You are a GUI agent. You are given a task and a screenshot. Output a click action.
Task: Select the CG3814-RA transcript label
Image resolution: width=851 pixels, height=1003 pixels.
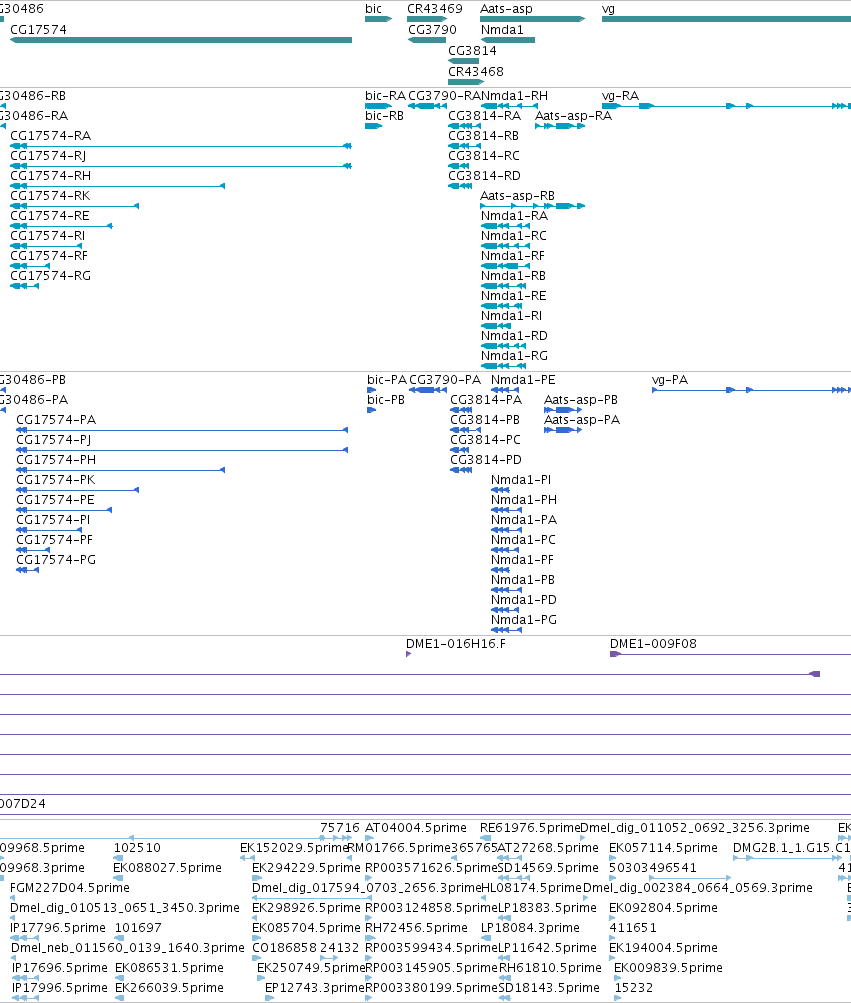484,116
